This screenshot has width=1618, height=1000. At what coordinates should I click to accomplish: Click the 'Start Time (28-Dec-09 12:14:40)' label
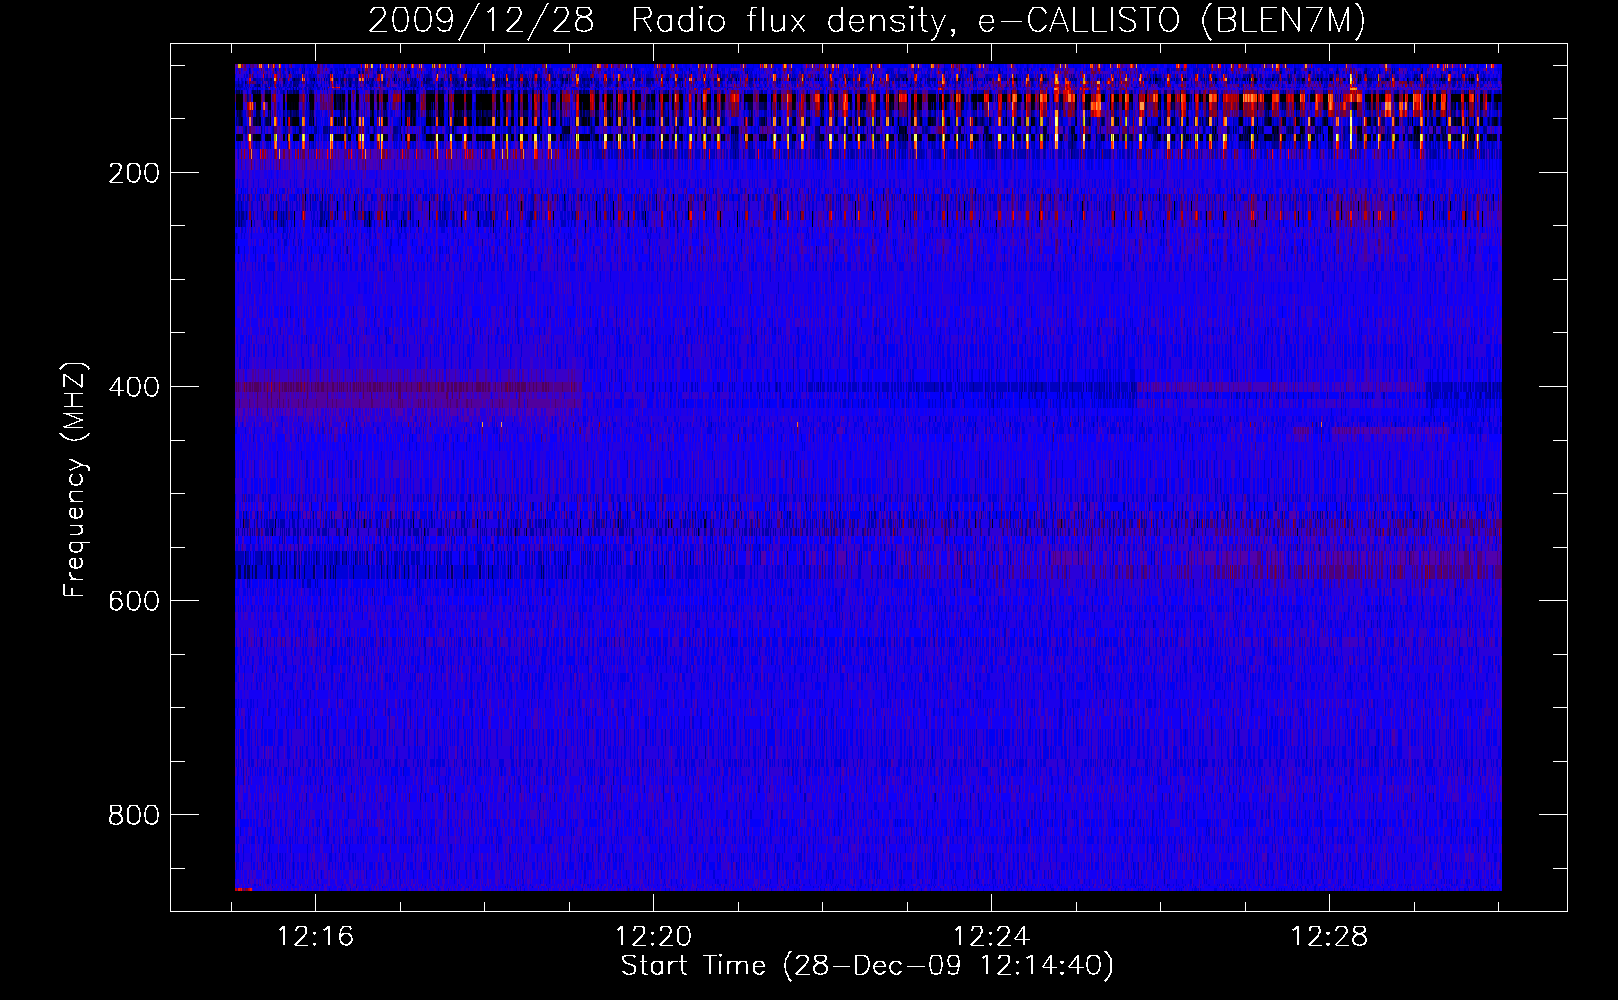click(867, 966)
